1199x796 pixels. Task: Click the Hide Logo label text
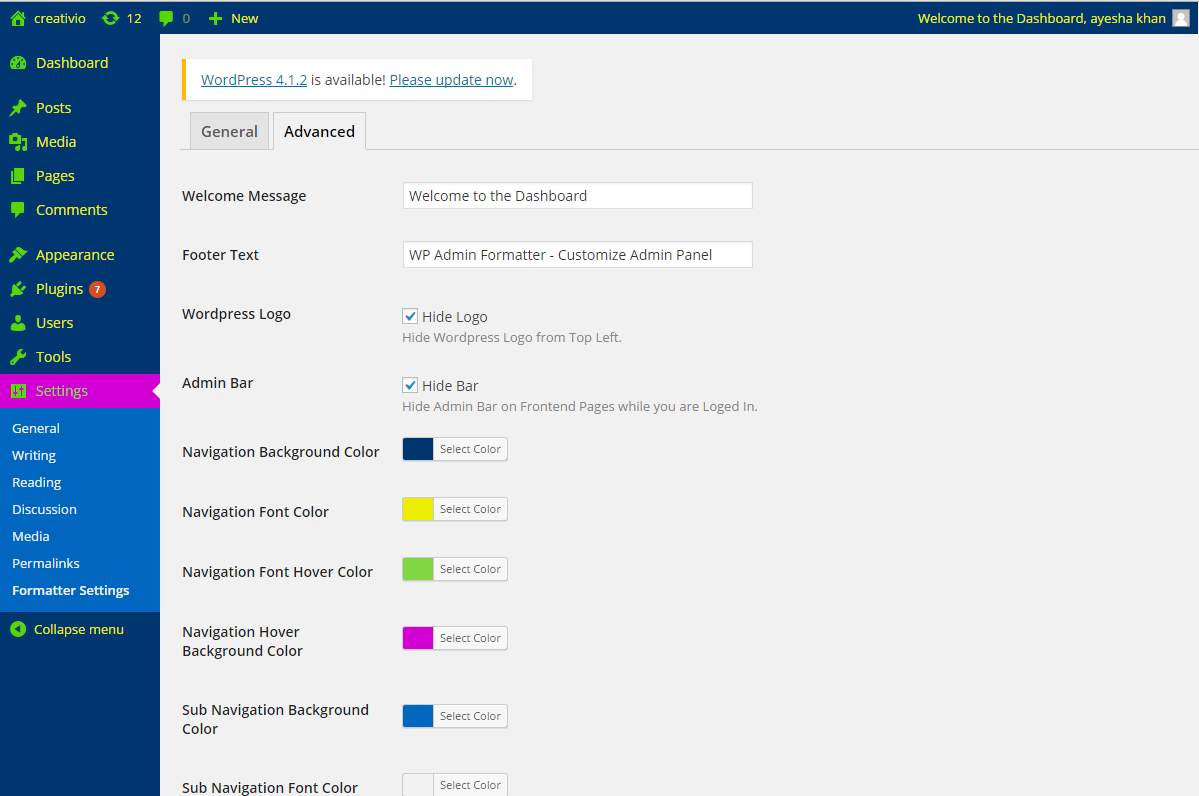[x=455, y=317]
